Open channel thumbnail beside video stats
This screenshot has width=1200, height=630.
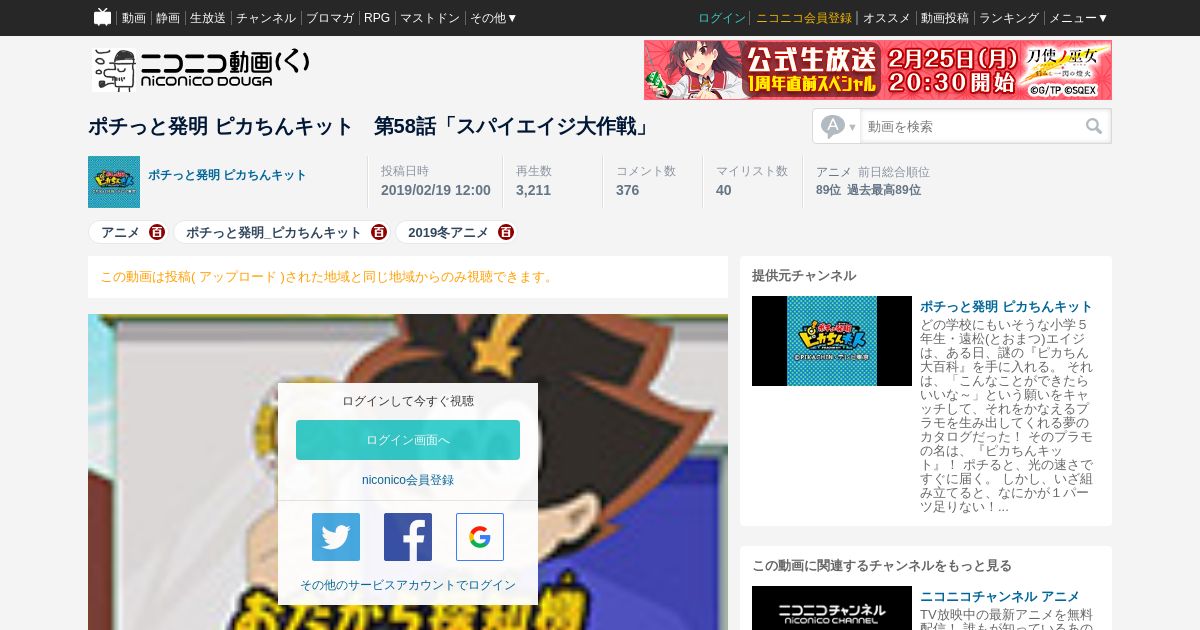click(114, 182)
